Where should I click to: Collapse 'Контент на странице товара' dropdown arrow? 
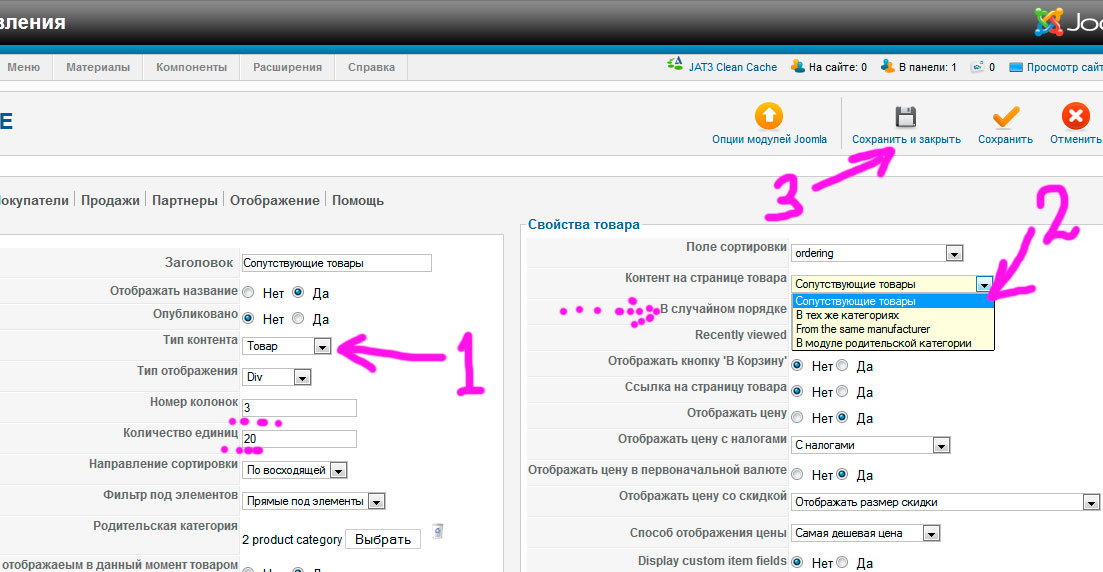(x=983, y=284)
